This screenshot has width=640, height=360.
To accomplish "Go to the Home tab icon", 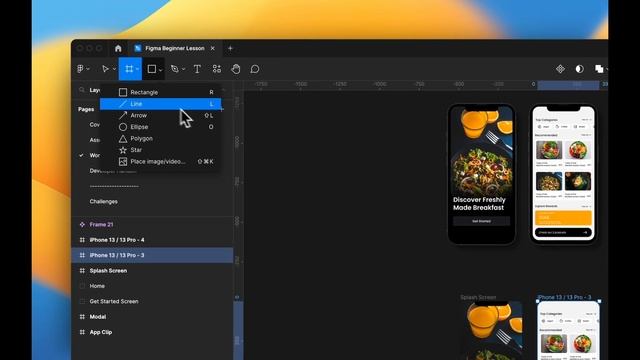I will (118, 48).
